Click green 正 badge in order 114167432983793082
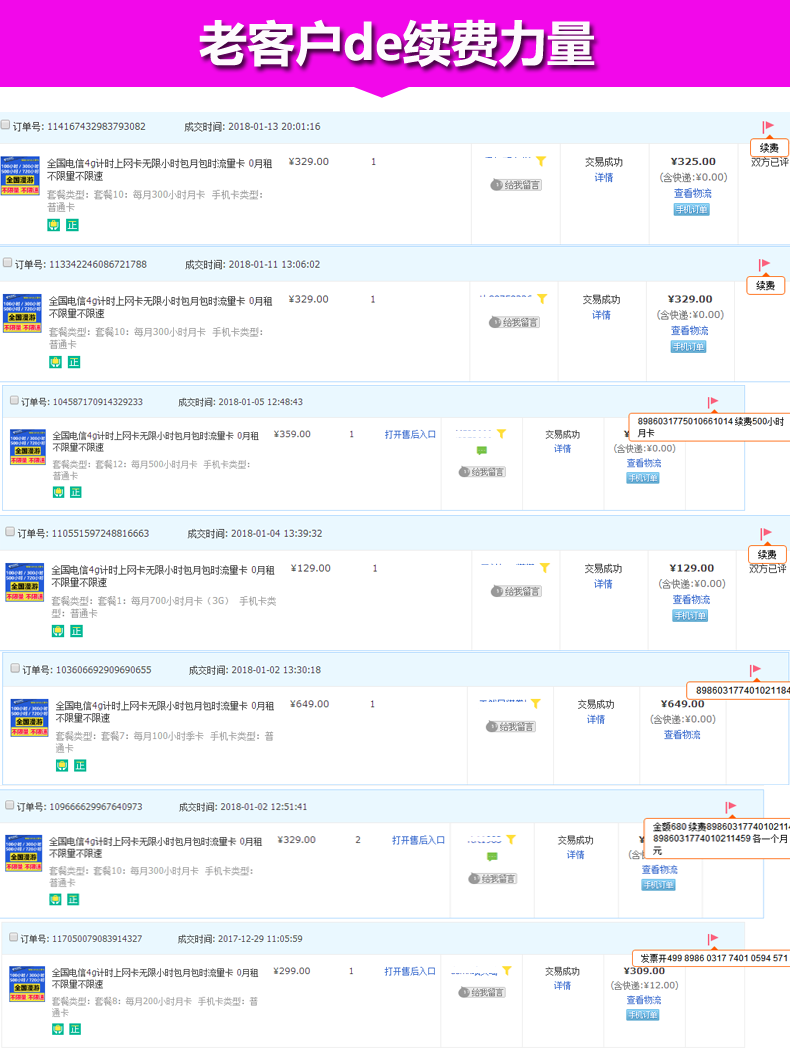This screenshot has height=1058, width=790. click(x=72, y=225)
